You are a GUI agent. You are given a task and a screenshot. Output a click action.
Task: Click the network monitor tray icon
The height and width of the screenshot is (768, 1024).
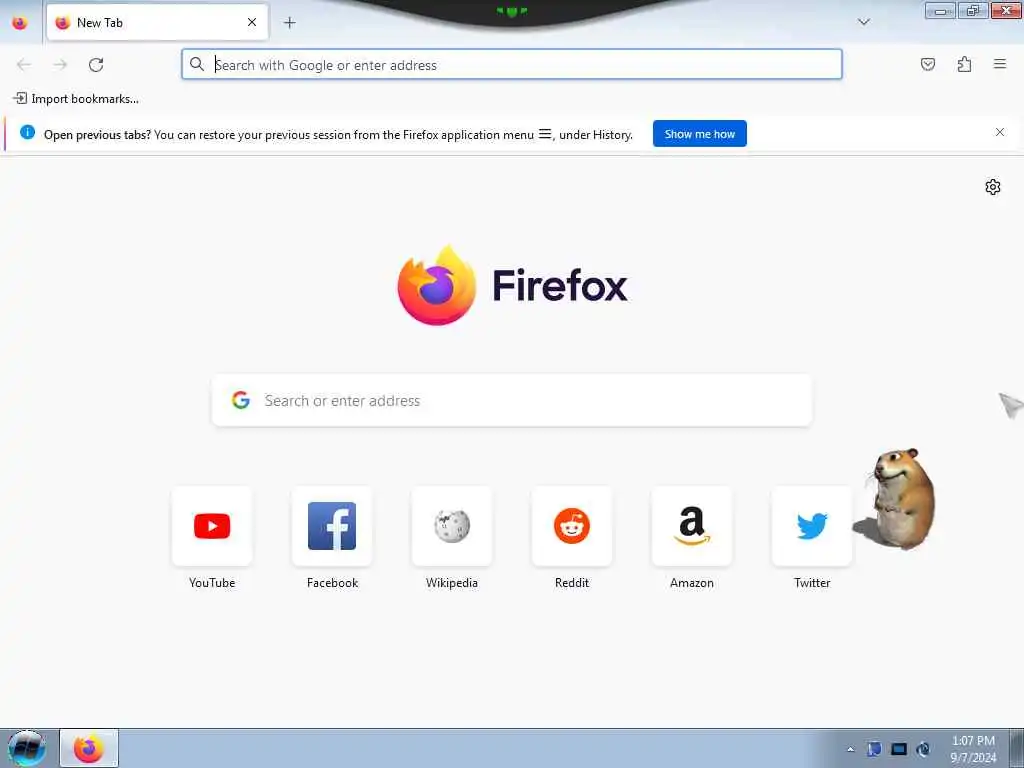click(899, 749)
